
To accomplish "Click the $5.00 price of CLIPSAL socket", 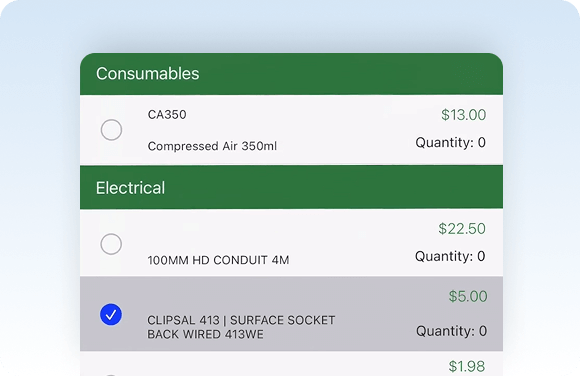I will coord(468,296).
